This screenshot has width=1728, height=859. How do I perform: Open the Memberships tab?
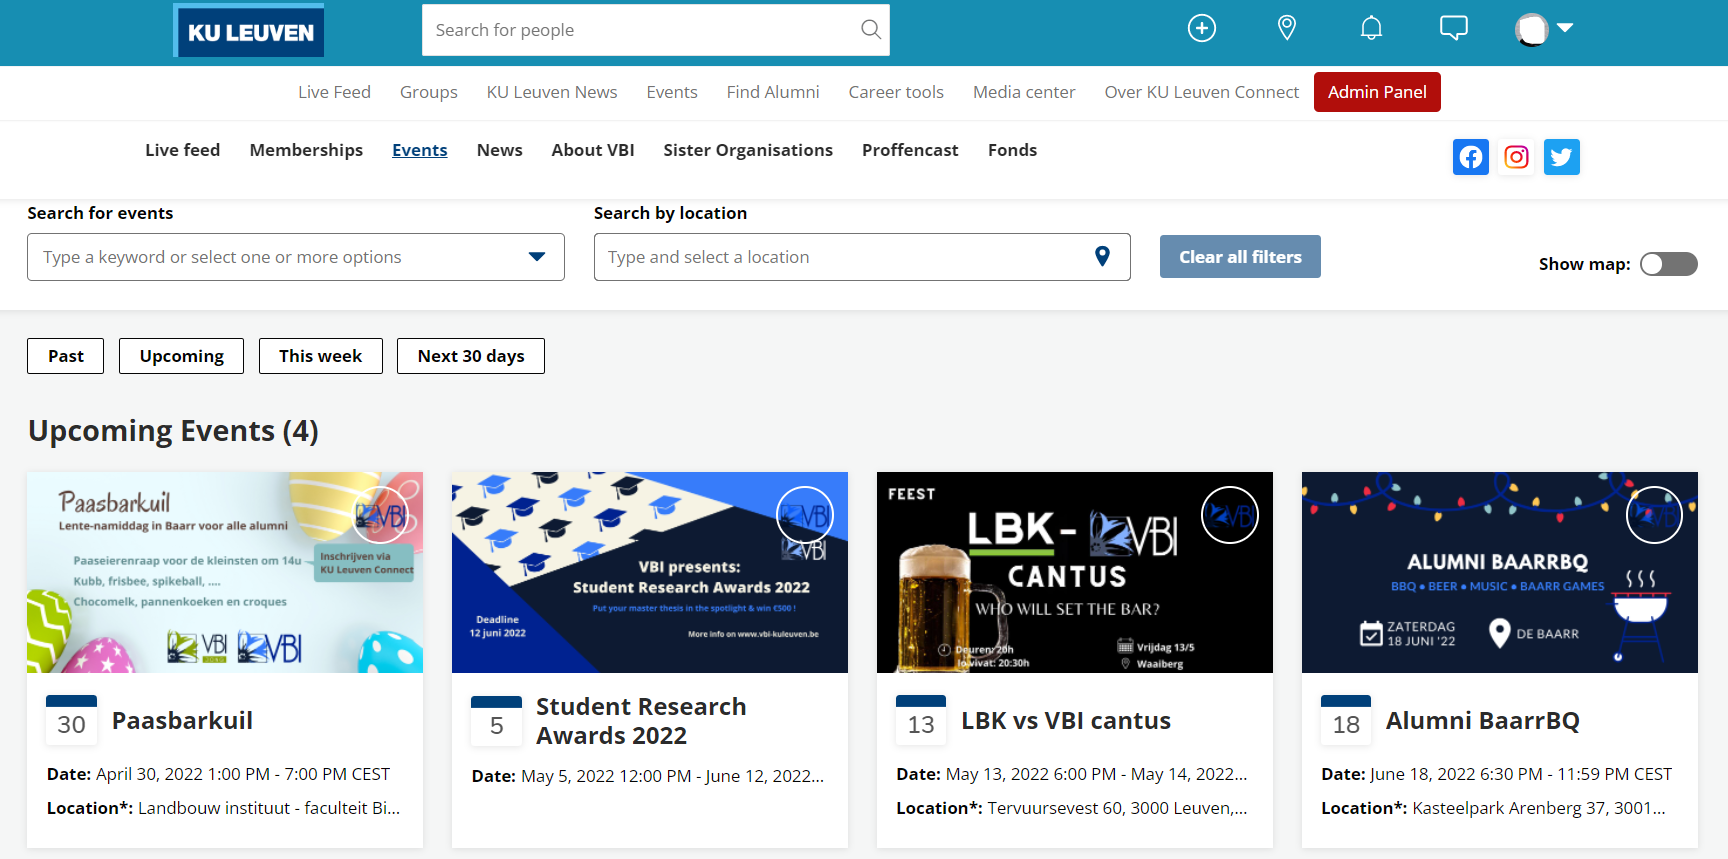306,150
